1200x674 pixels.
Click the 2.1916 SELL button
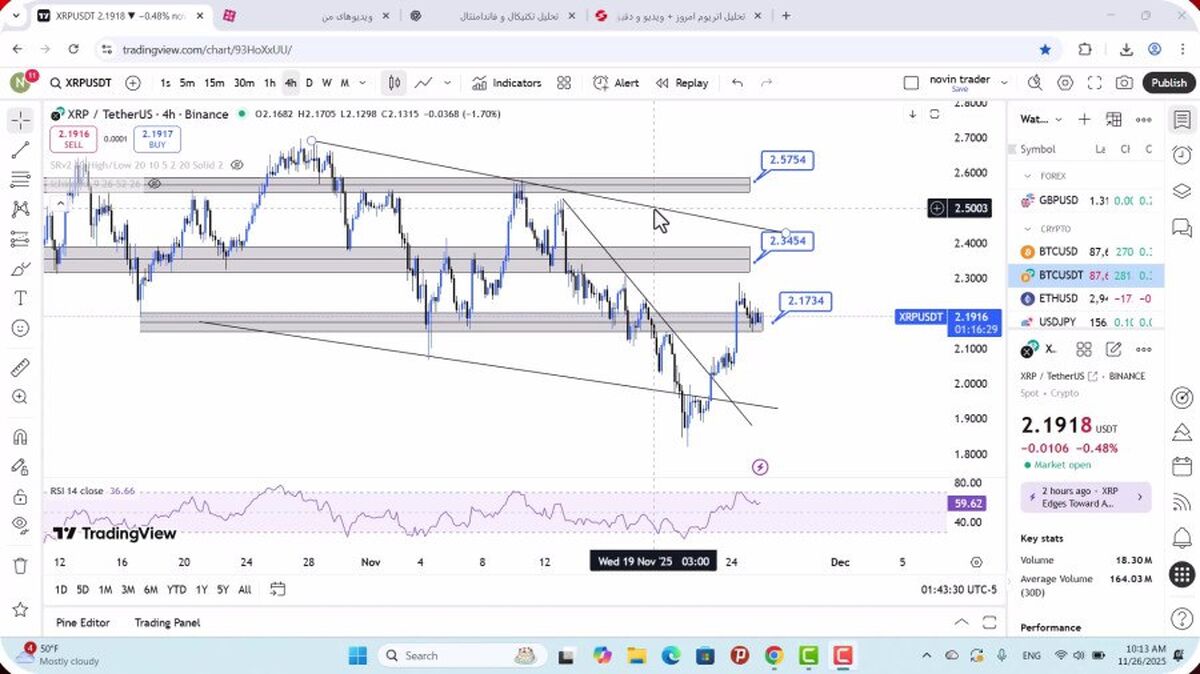pos(73,139)
